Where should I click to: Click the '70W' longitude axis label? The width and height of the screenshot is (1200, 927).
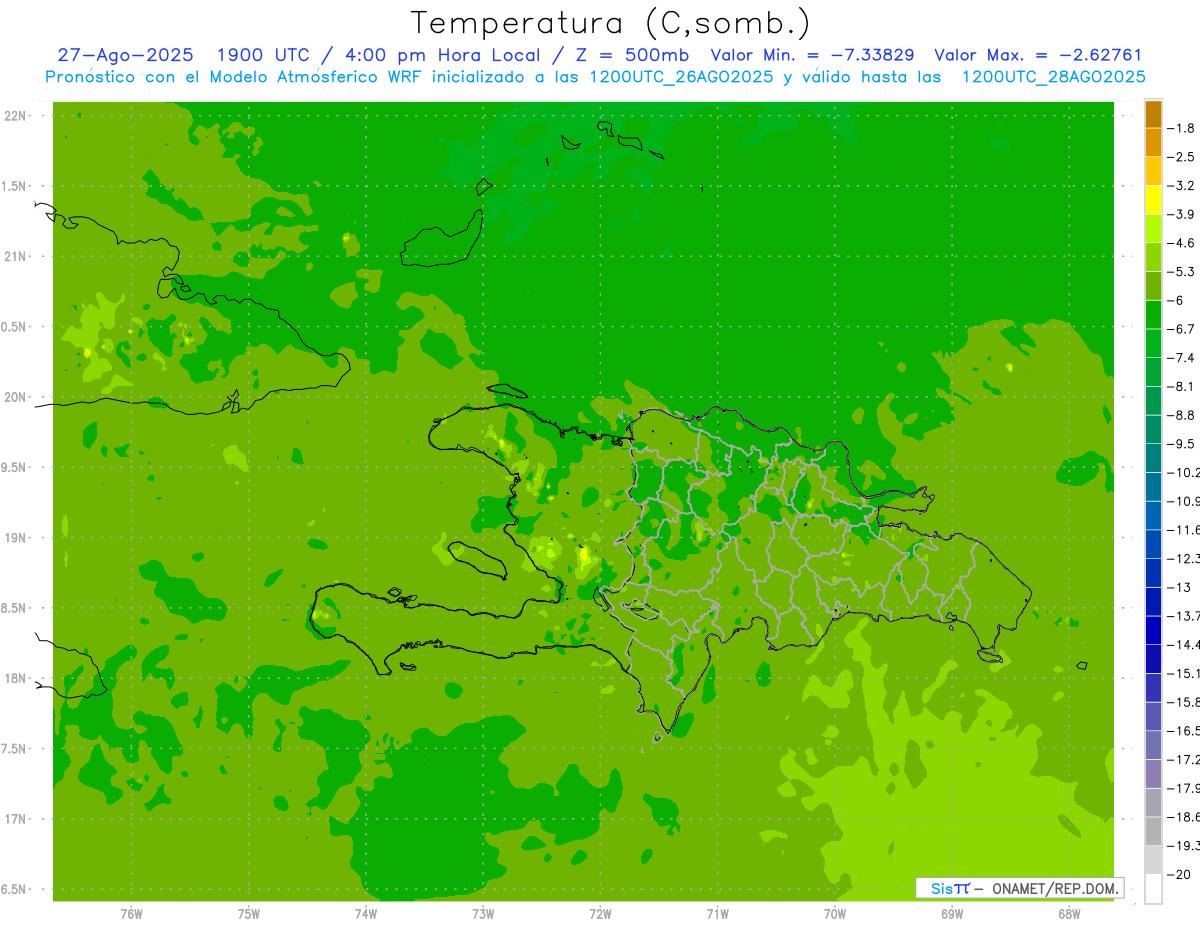coord(835,914)
